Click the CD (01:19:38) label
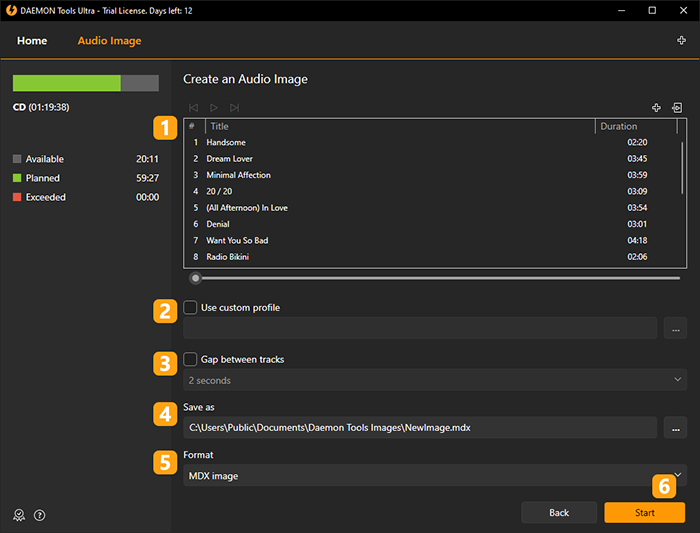The height and width of the screenshot is (533, 700). (x=41, y=107)
